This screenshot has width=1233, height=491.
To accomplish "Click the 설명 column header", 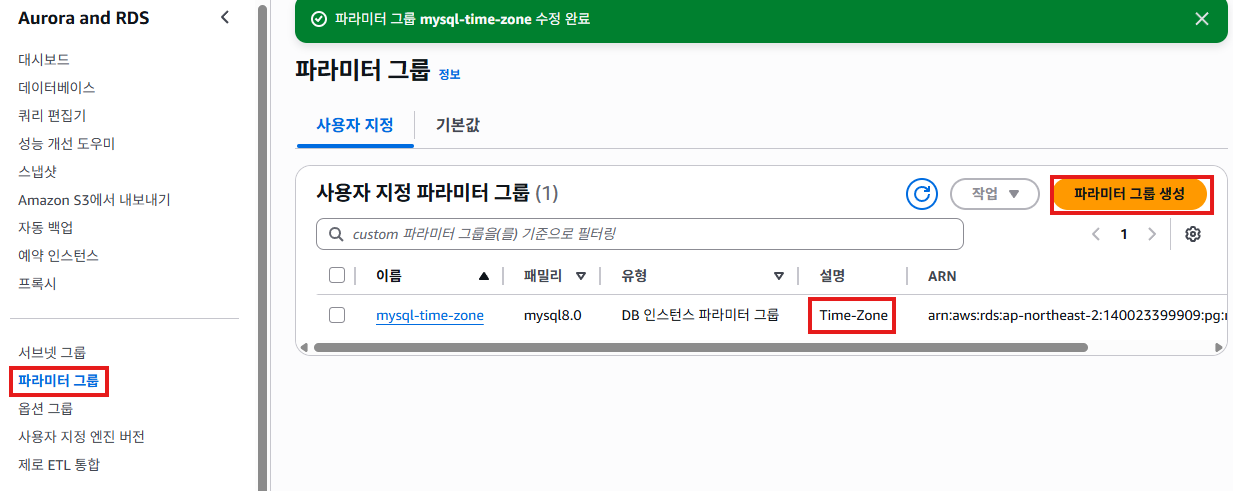I will [x=834, y=276].
